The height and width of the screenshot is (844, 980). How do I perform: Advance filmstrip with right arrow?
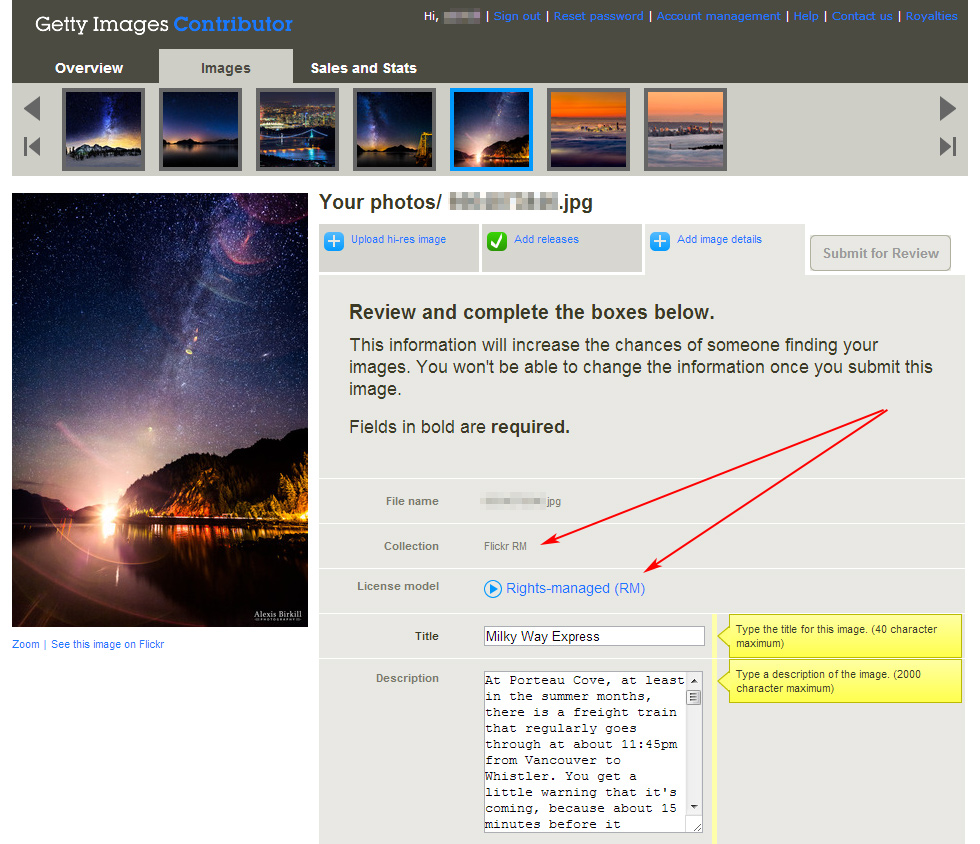(948, 108)
